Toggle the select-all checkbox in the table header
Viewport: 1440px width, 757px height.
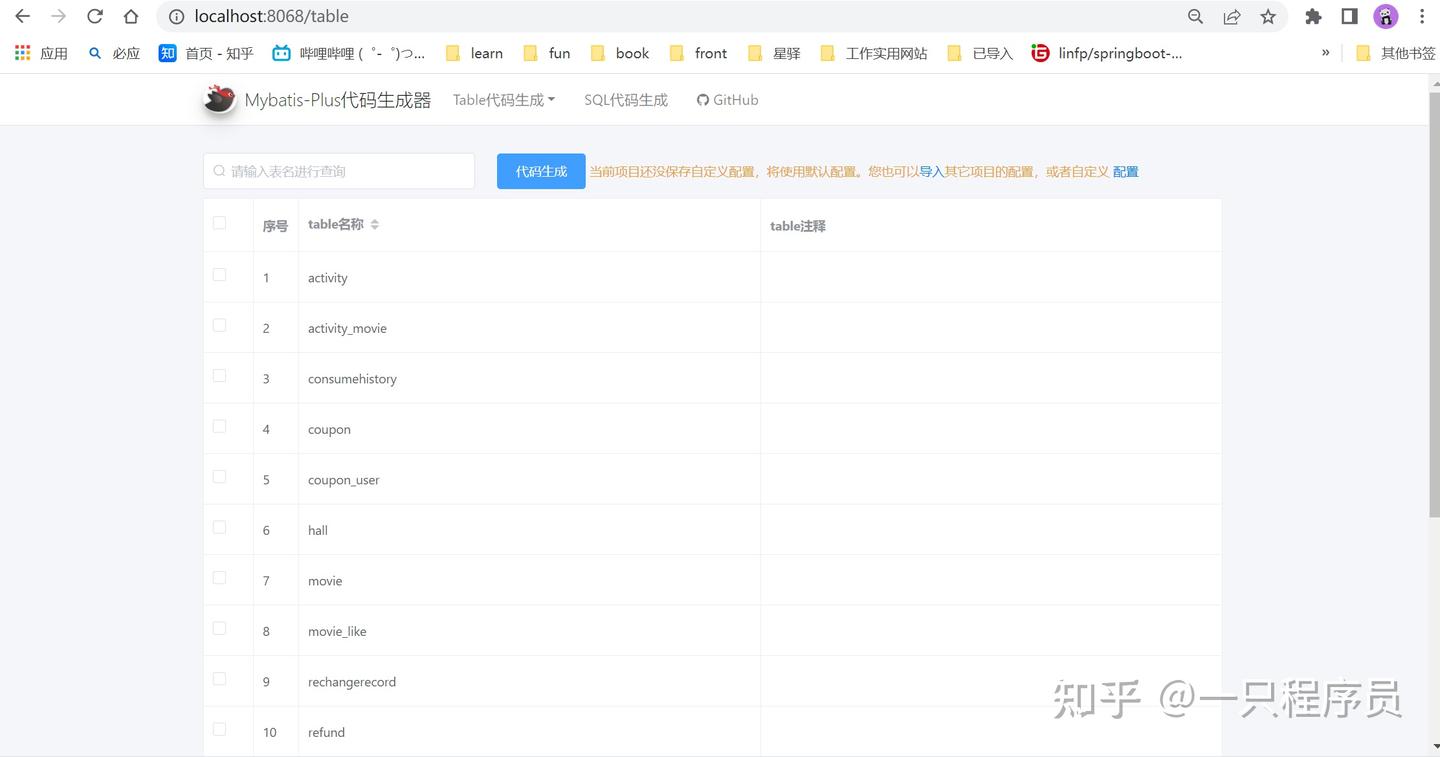click(x=219, y=223)
